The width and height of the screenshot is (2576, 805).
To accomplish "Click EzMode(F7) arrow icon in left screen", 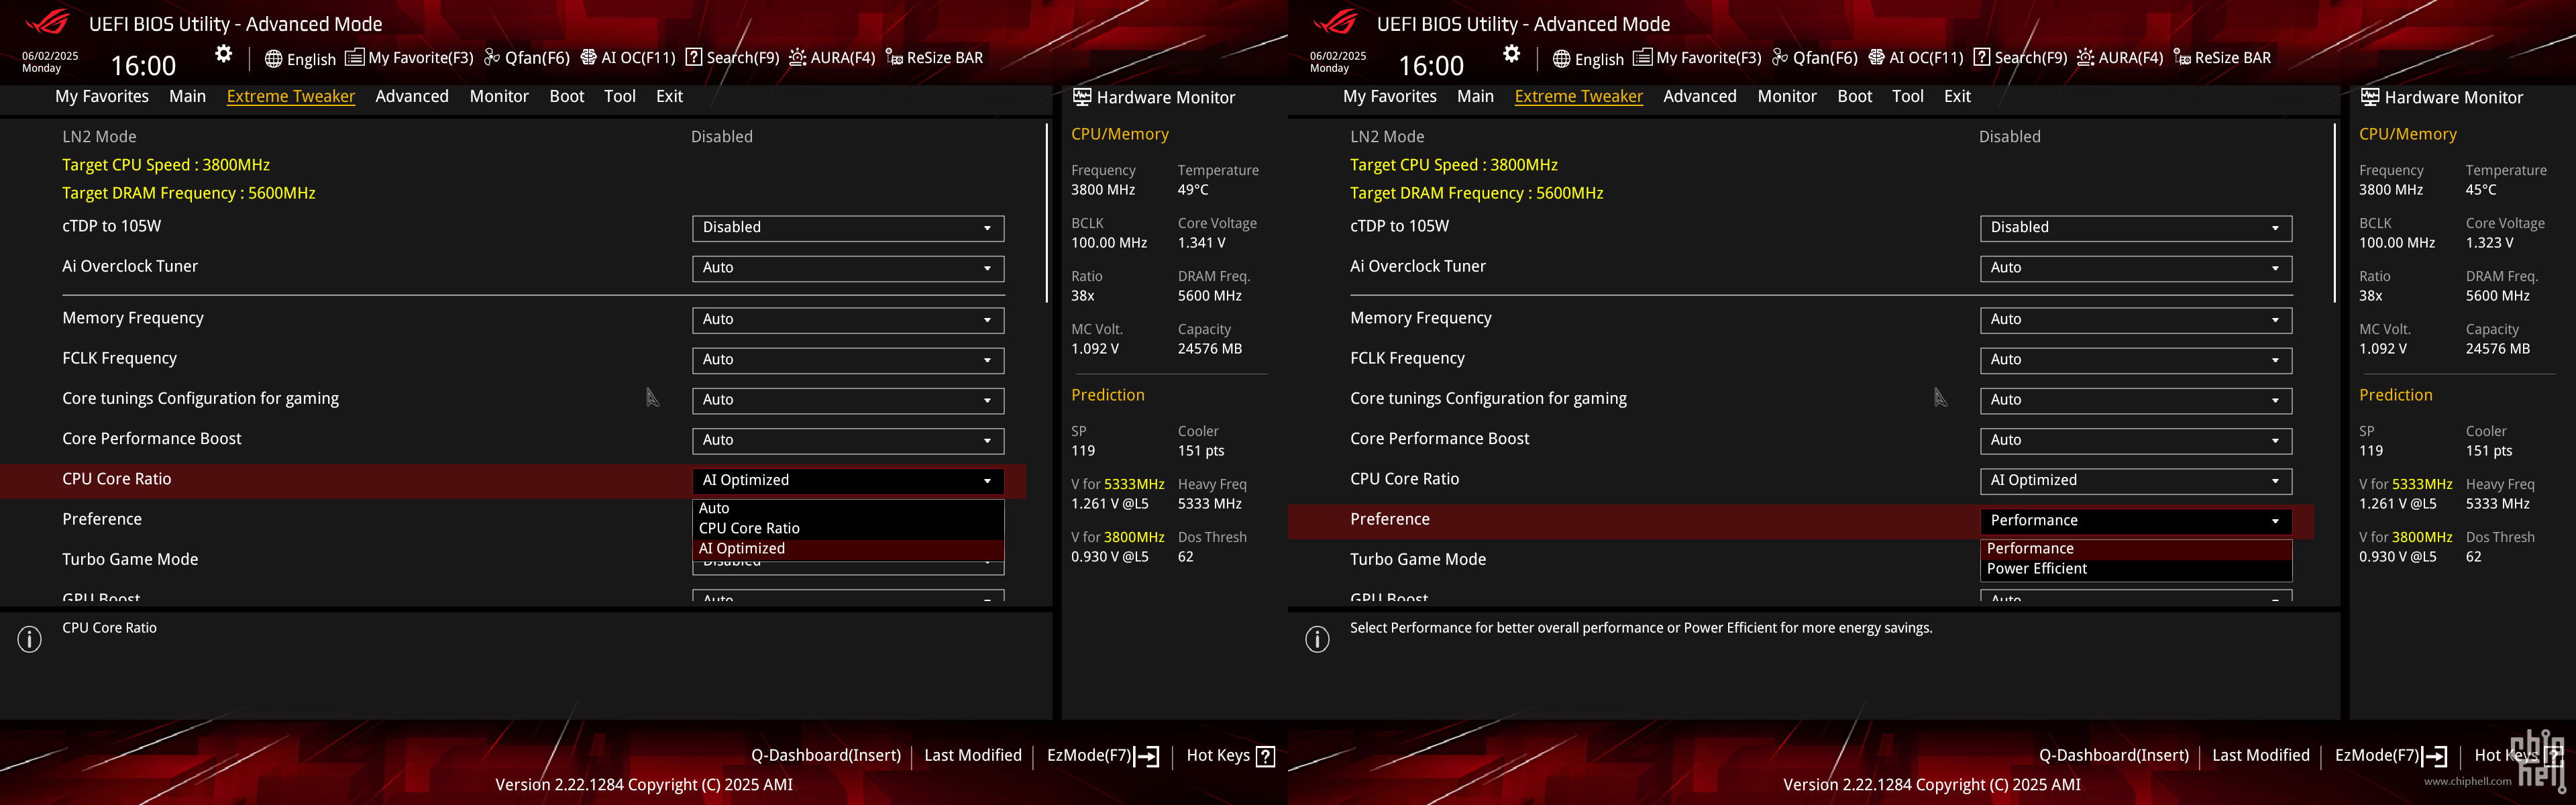I will coord(1147,756).
